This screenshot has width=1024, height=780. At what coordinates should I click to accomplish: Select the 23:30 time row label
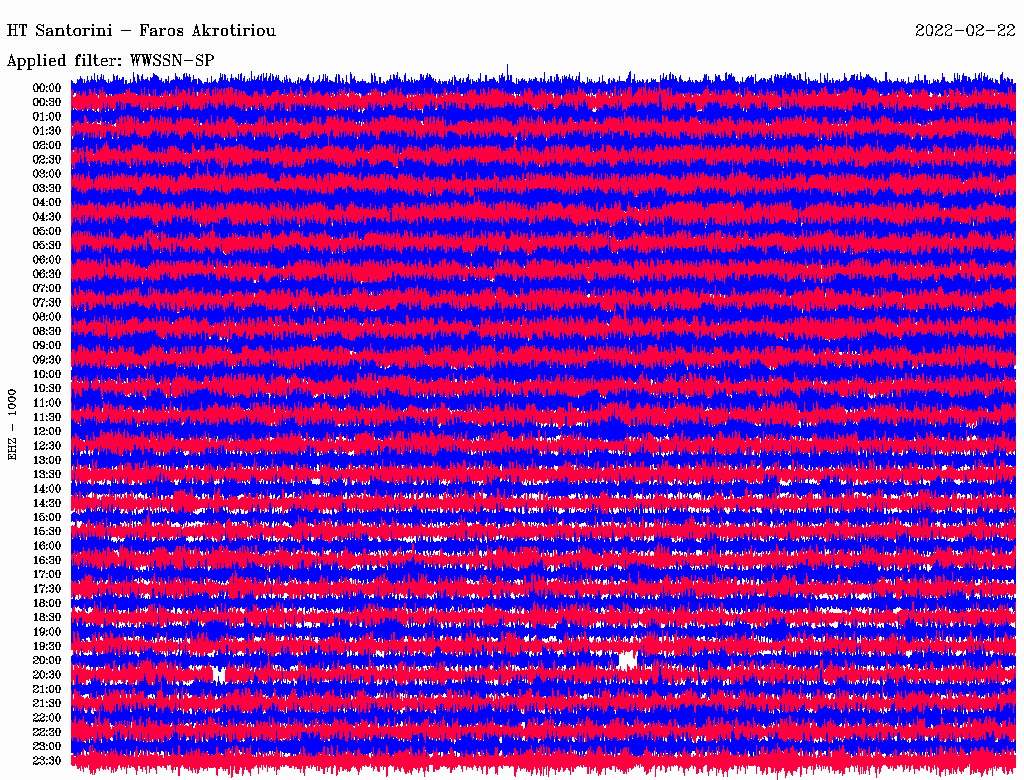(47, 760)
